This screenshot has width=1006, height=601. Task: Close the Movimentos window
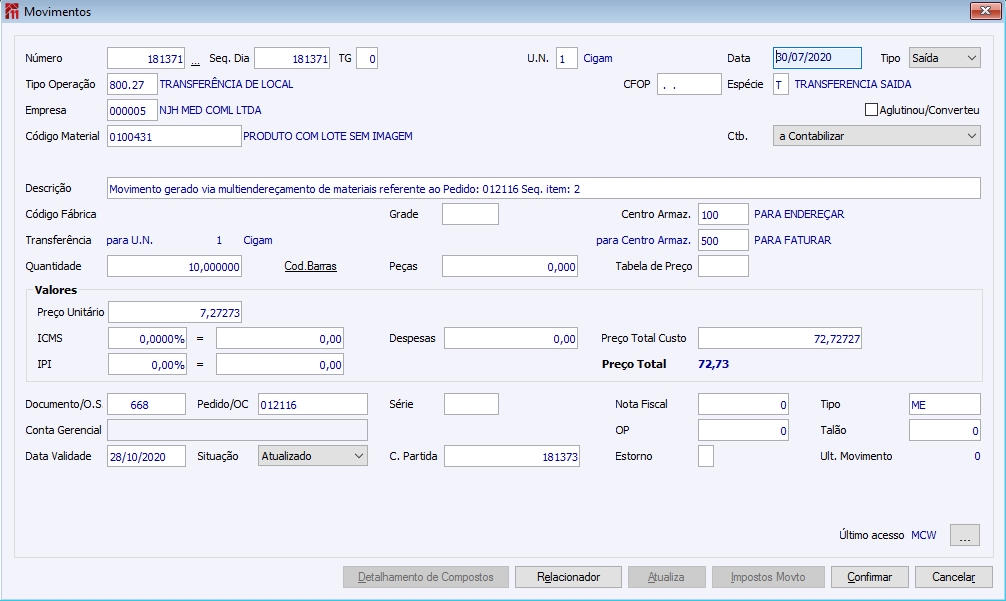pos(985,11)
